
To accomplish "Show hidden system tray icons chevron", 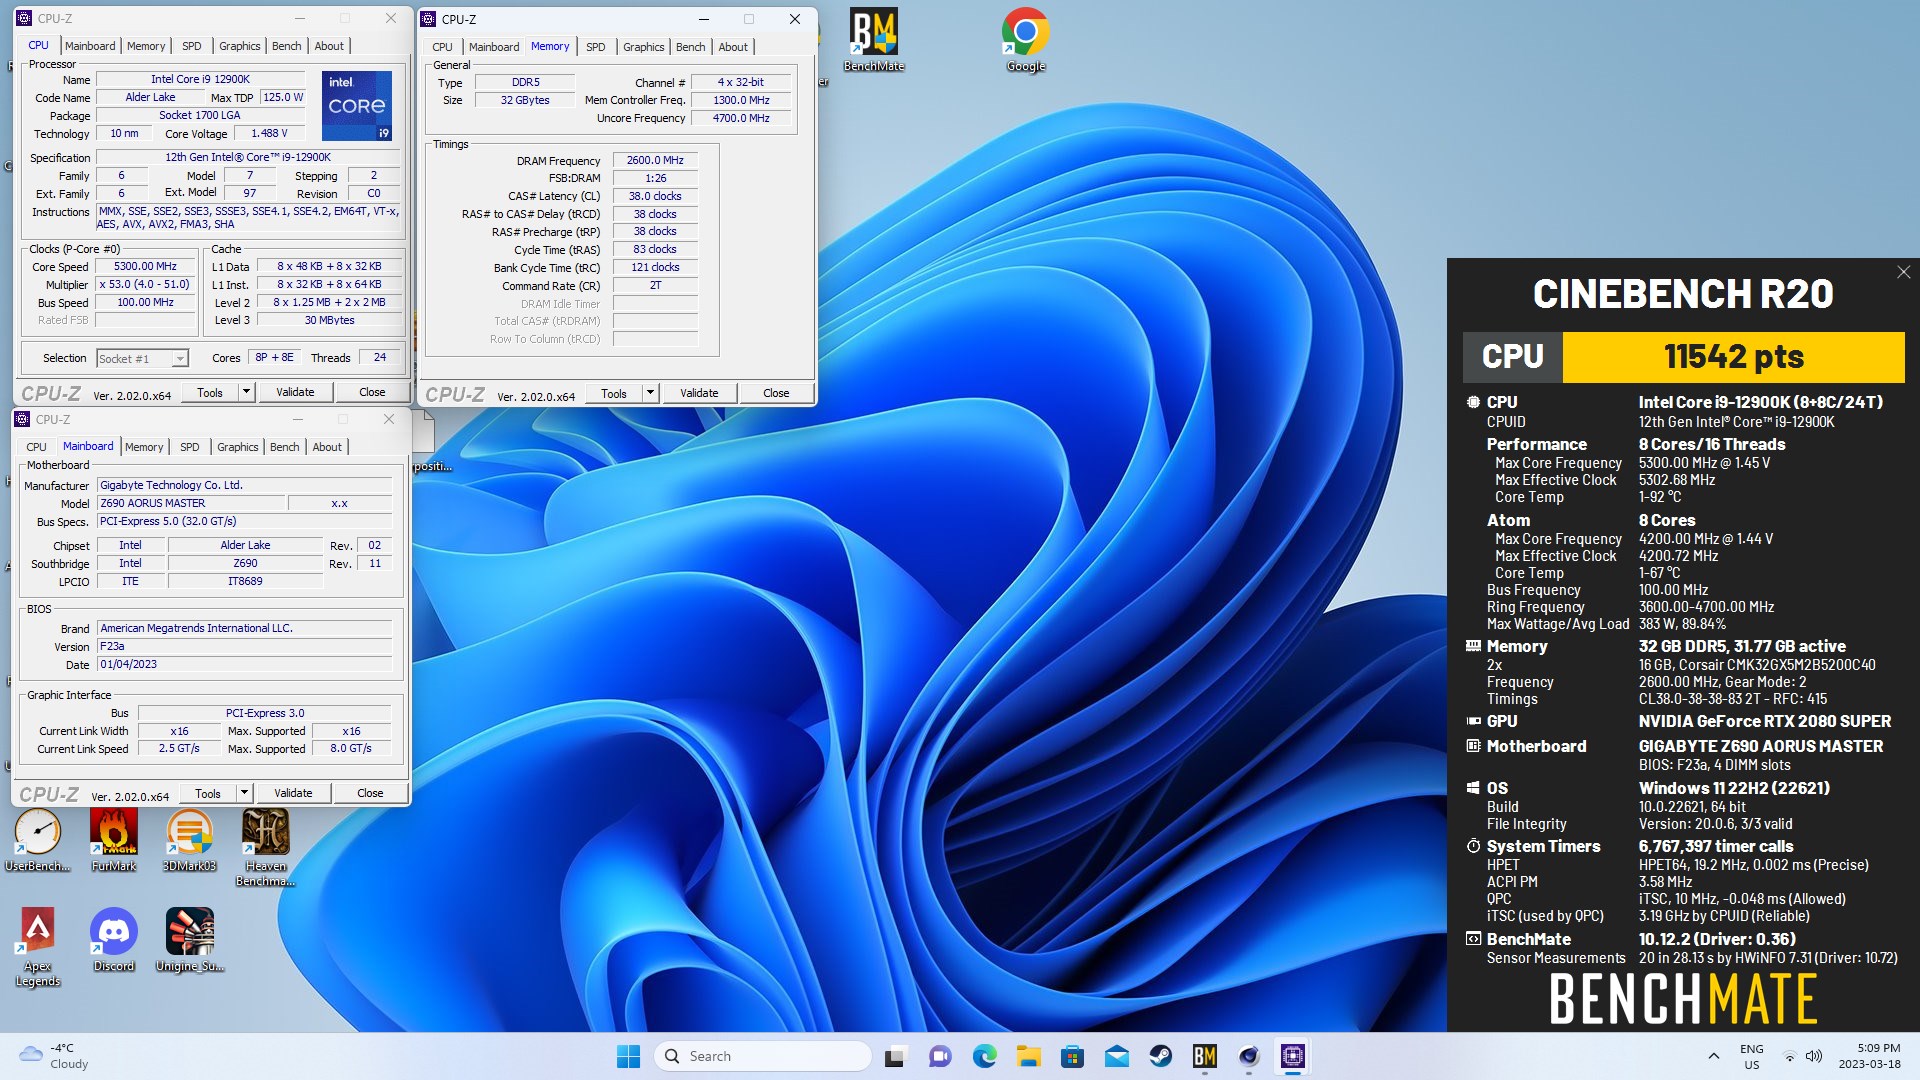I will (x=1713, y=1056).
